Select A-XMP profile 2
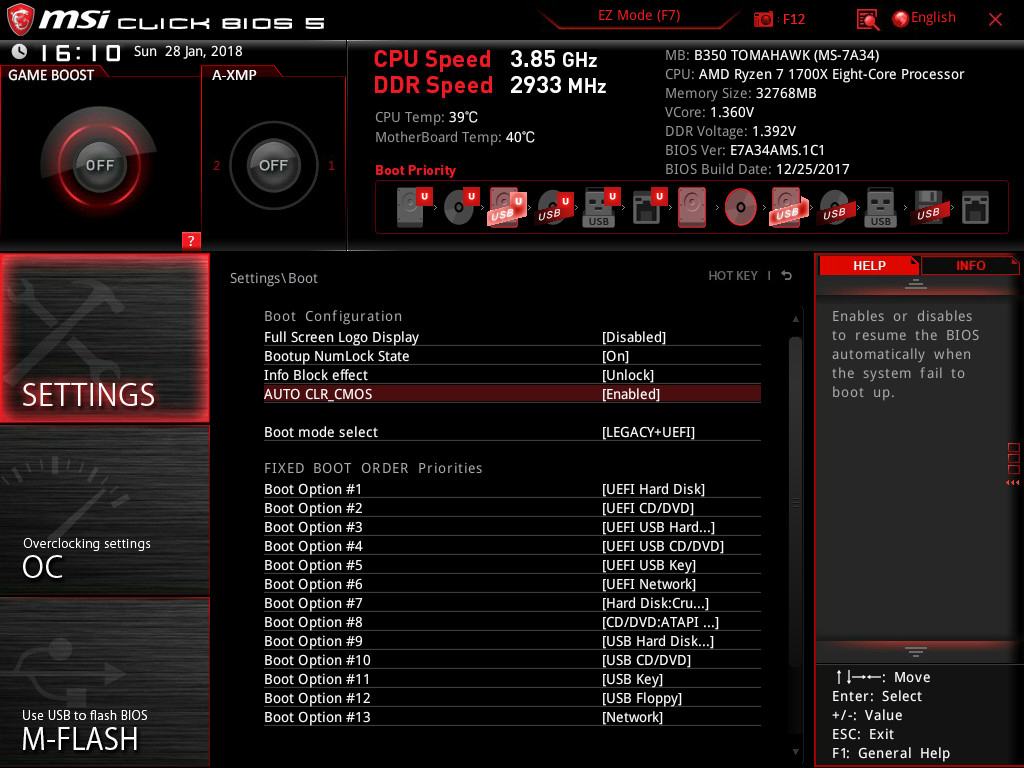The height and width of the screenshot is (768, 1024). click(x=216, y=165)
